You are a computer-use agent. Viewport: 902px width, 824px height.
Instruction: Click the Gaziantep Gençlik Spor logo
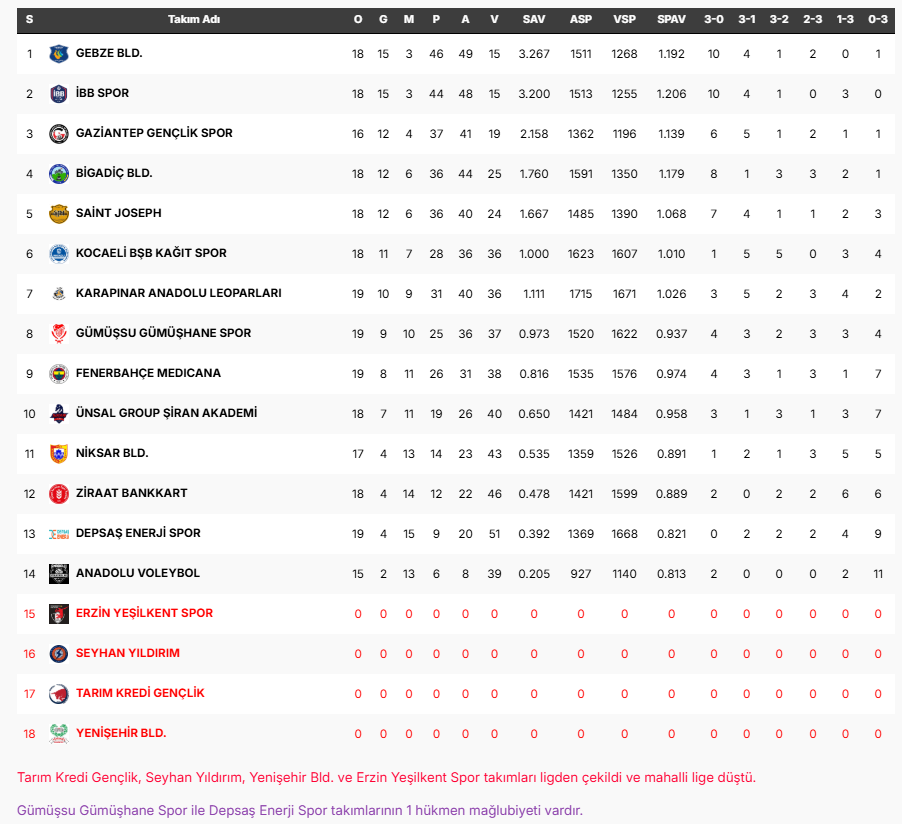coord(59,134)
